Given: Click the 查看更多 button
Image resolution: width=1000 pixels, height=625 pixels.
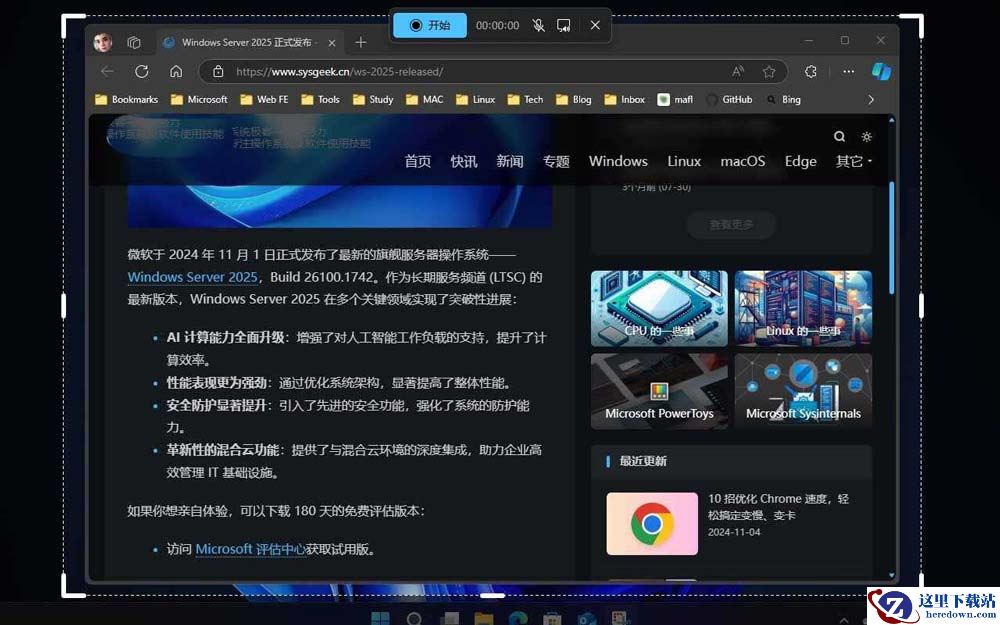Looking at the screenshot, I should (732, 224).
